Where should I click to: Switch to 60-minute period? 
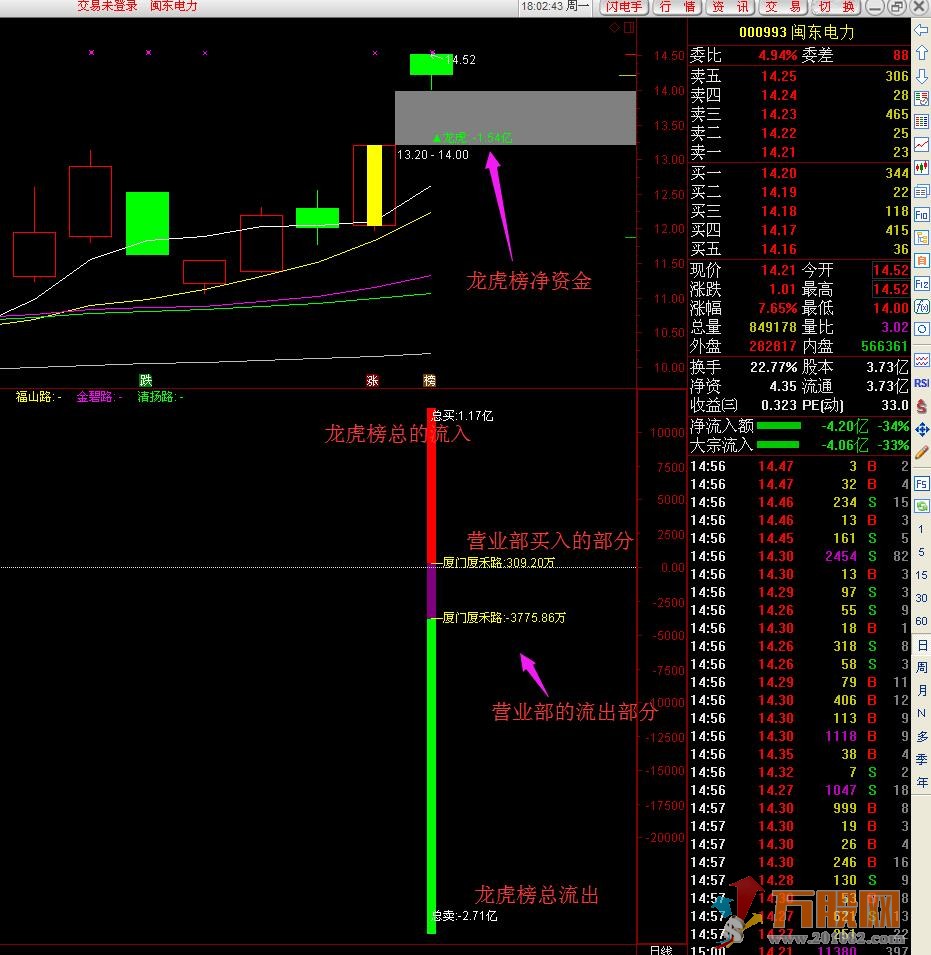[921, 621]
